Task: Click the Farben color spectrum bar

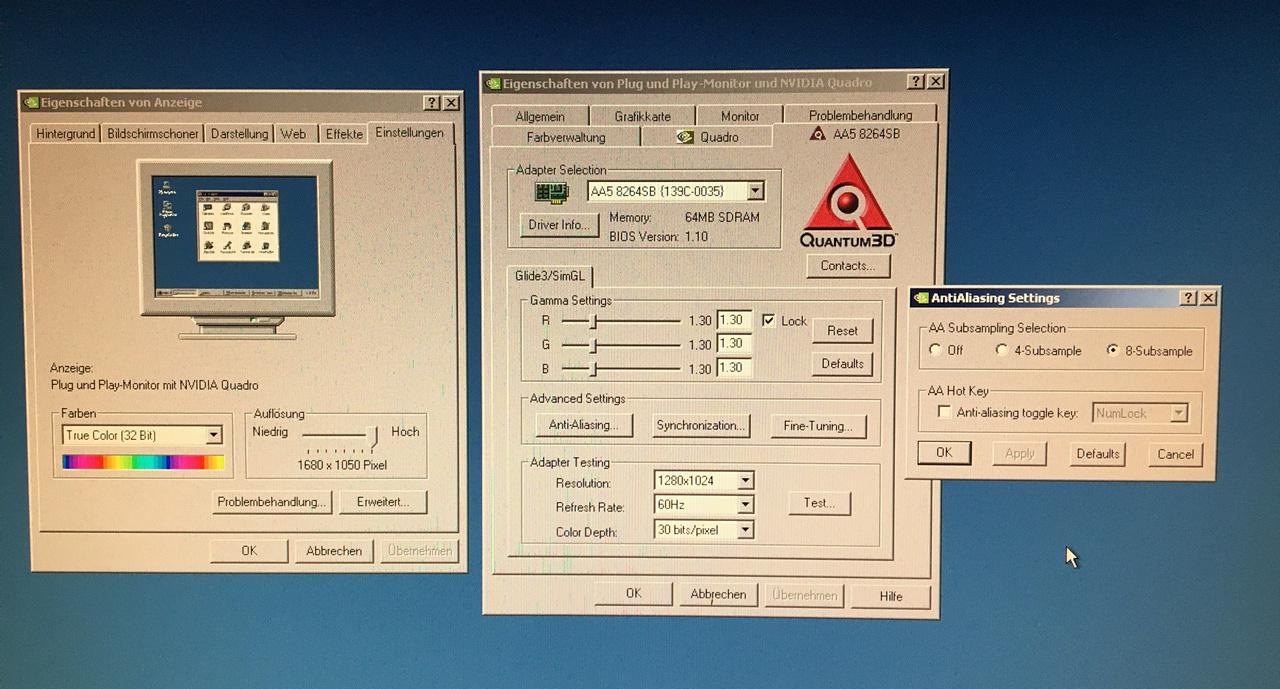Action: pos(143,462)
